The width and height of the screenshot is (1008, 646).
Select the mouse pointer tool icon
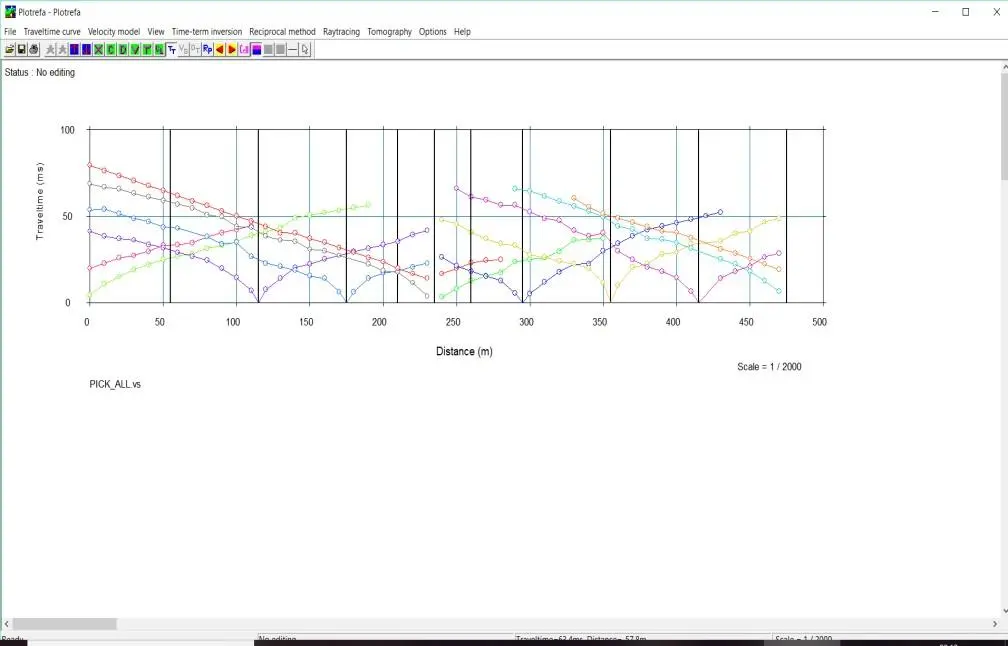(x=305, y=49)
